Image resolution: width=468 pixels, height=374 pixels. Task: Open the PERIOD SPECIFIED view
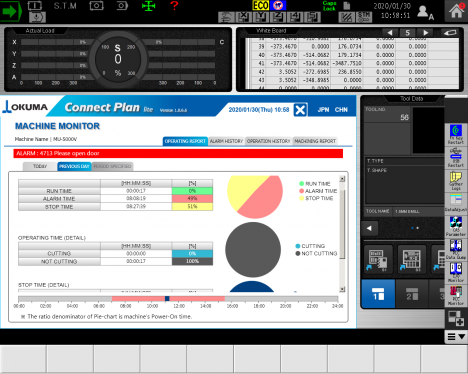point(112,166)
